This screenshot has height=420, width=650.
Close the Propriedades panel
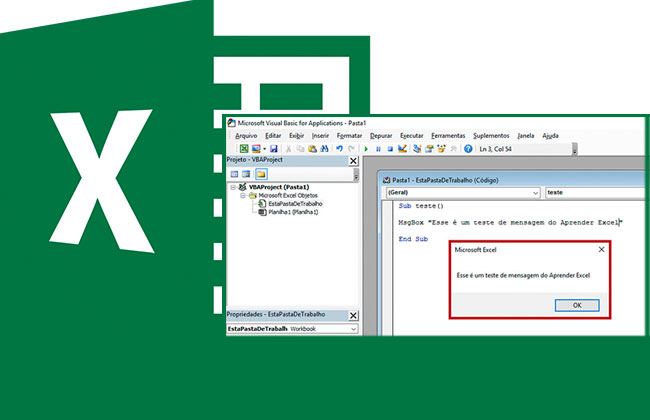point(353,316)
